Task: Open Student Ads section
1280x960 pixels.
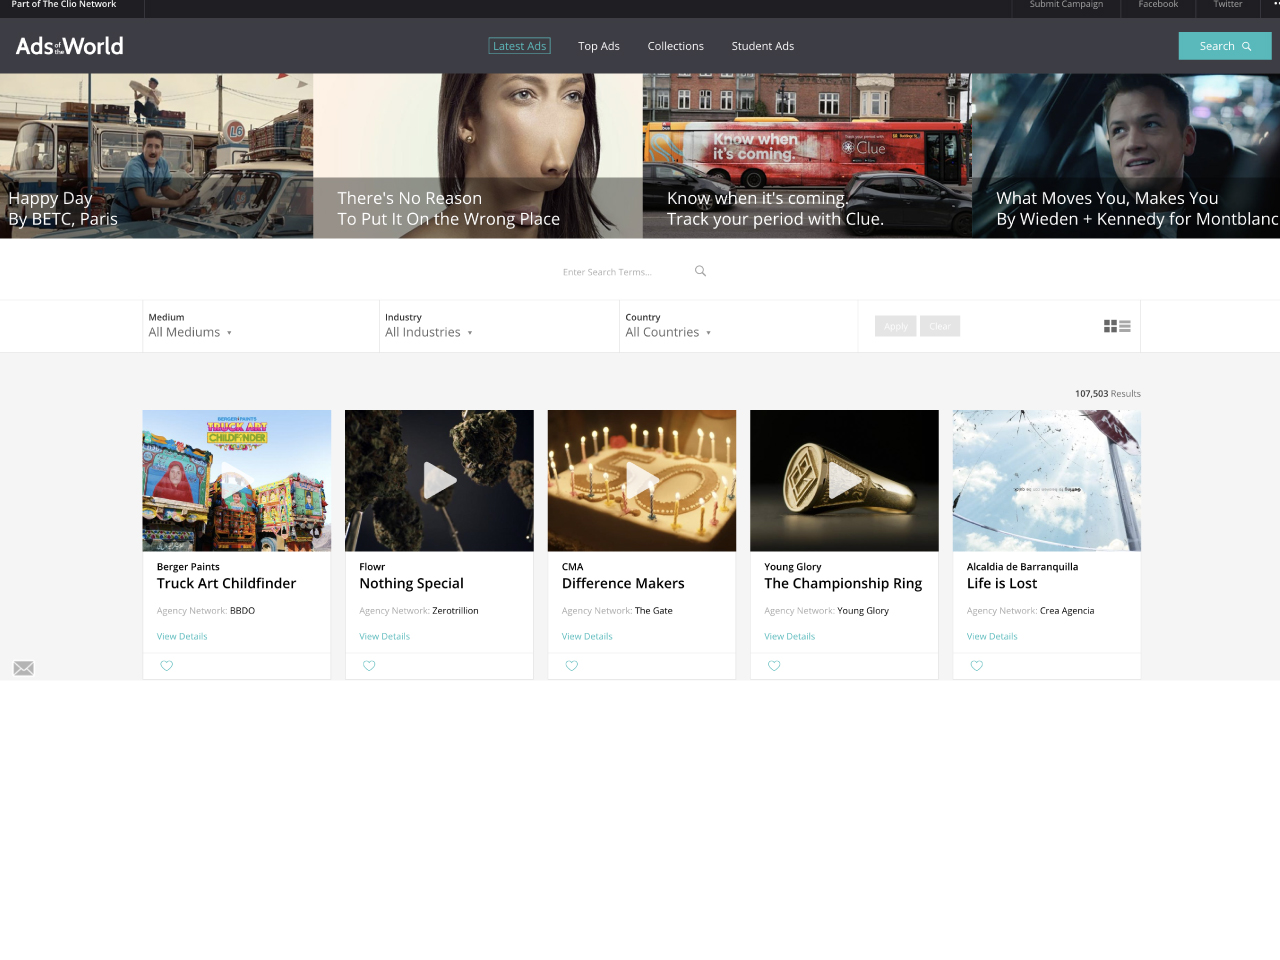Action: [763, 46]
